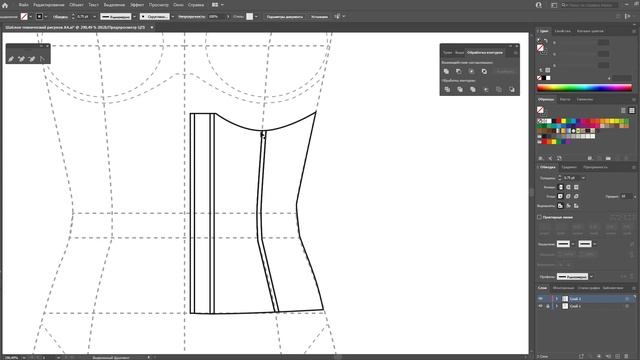
Task: Switch Swatches panel to thumbnail view
Action: 632,110
